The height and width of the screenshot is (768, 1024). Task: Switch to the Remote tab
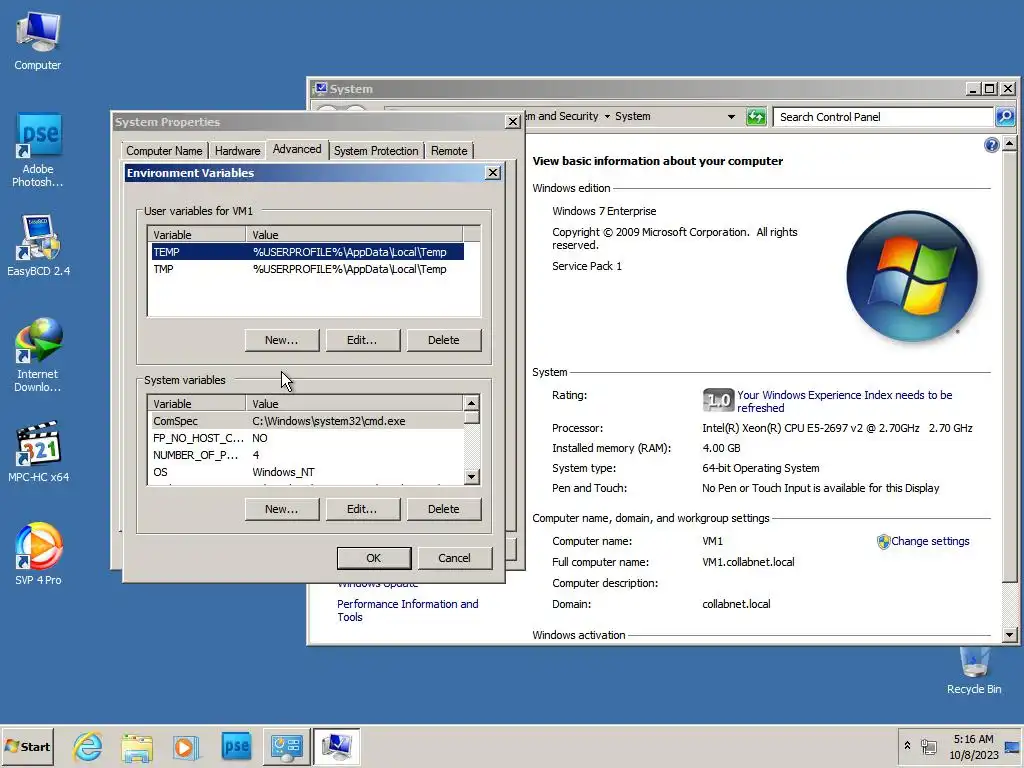point(449,151)
